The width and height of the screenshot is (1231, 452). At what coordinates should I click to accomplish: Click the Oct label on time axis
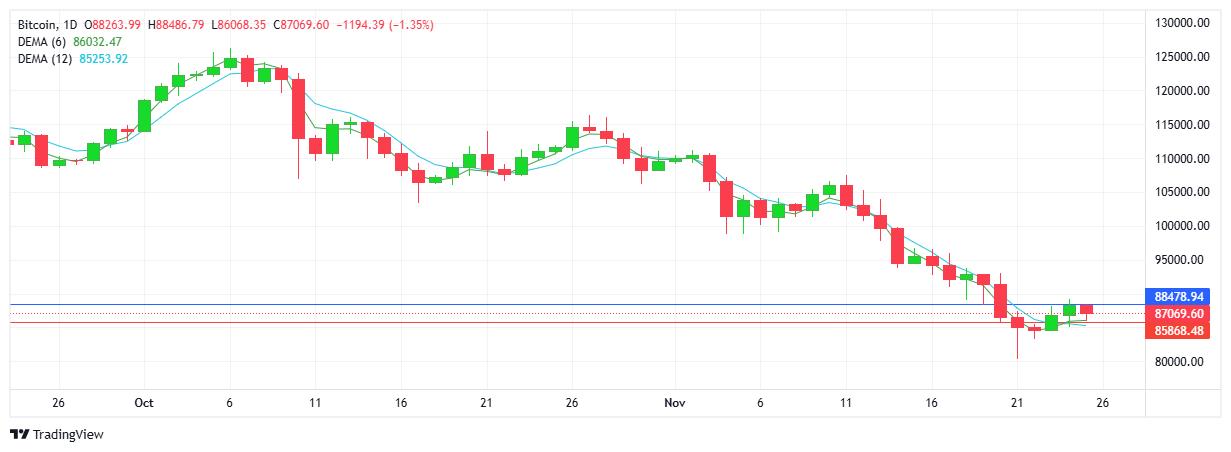point(143,403)
